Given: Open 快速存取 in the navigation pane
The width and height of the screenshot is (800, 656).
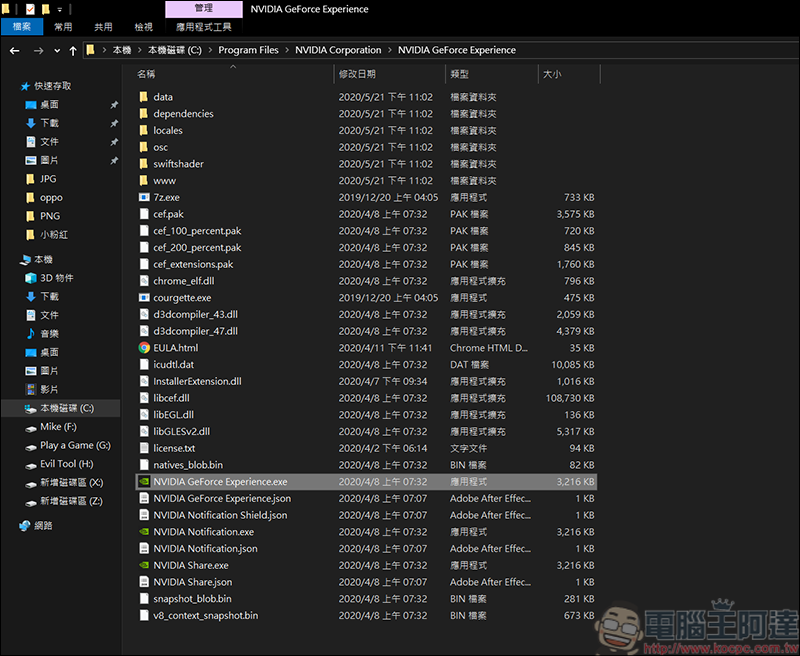Looking at the screenshot, I should coord(52,86).
